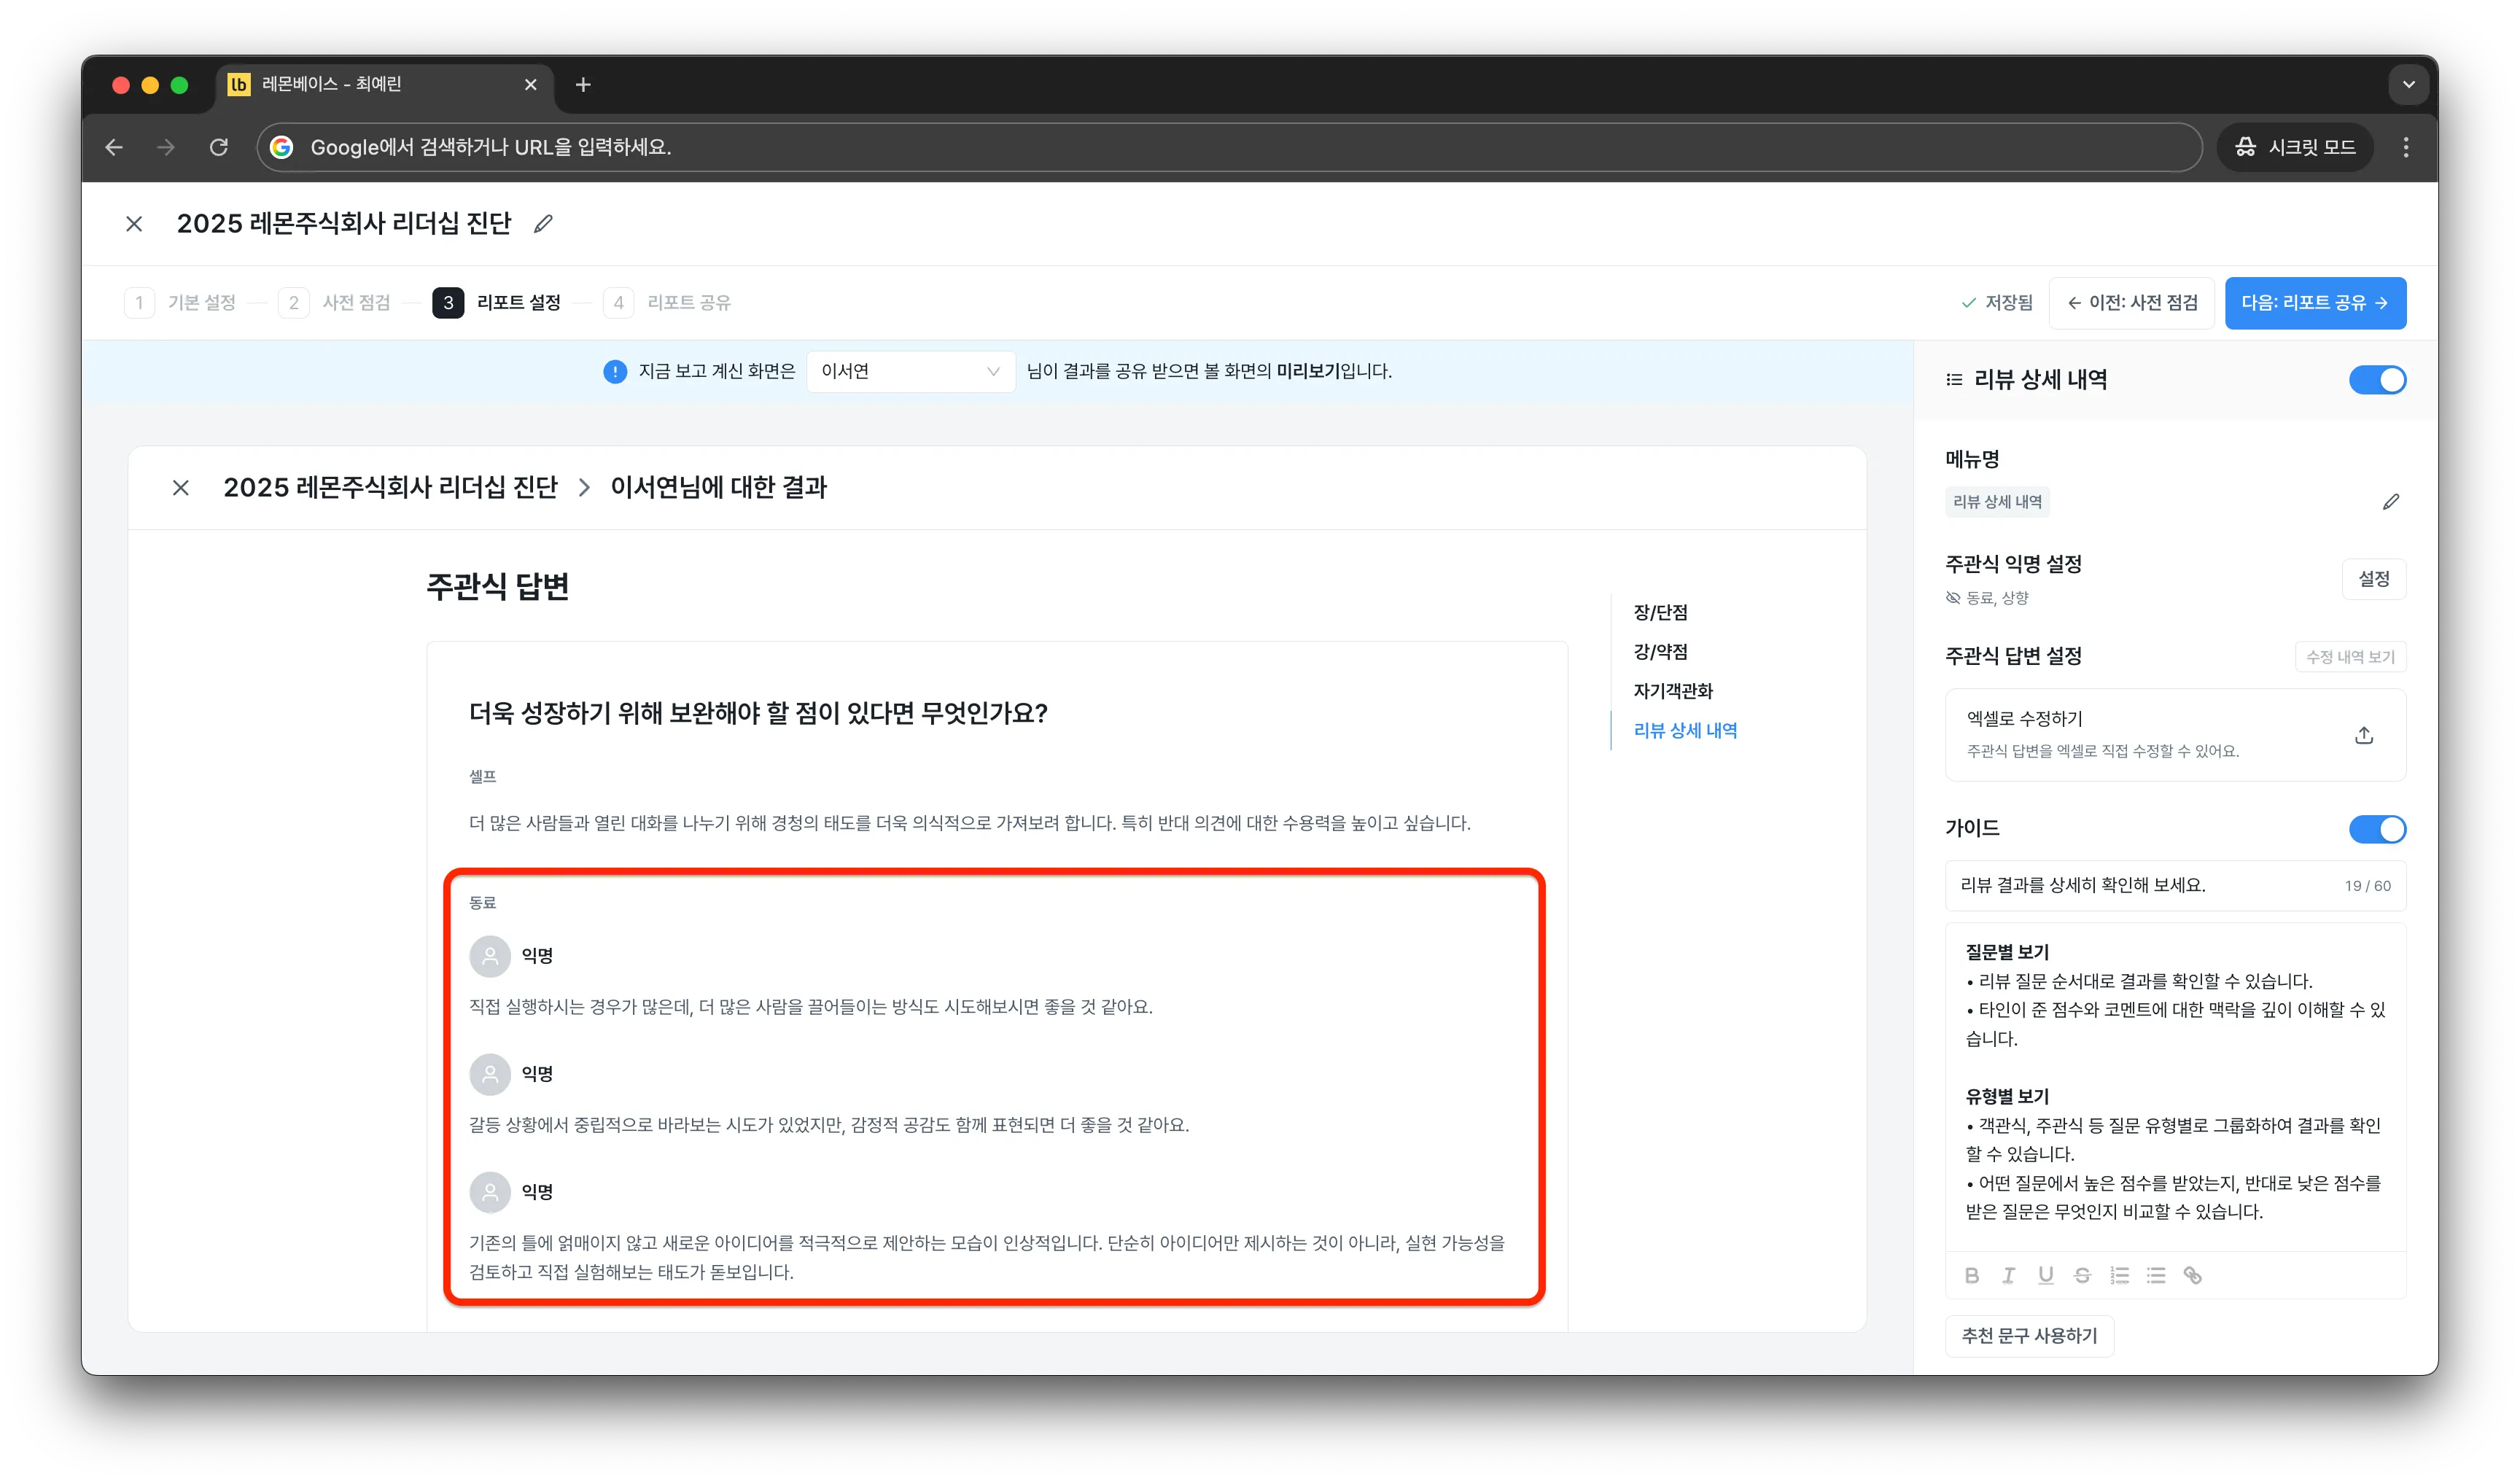Insert a numbered list in guide editor
2520x1483 pixels.
(2120, 1275)
